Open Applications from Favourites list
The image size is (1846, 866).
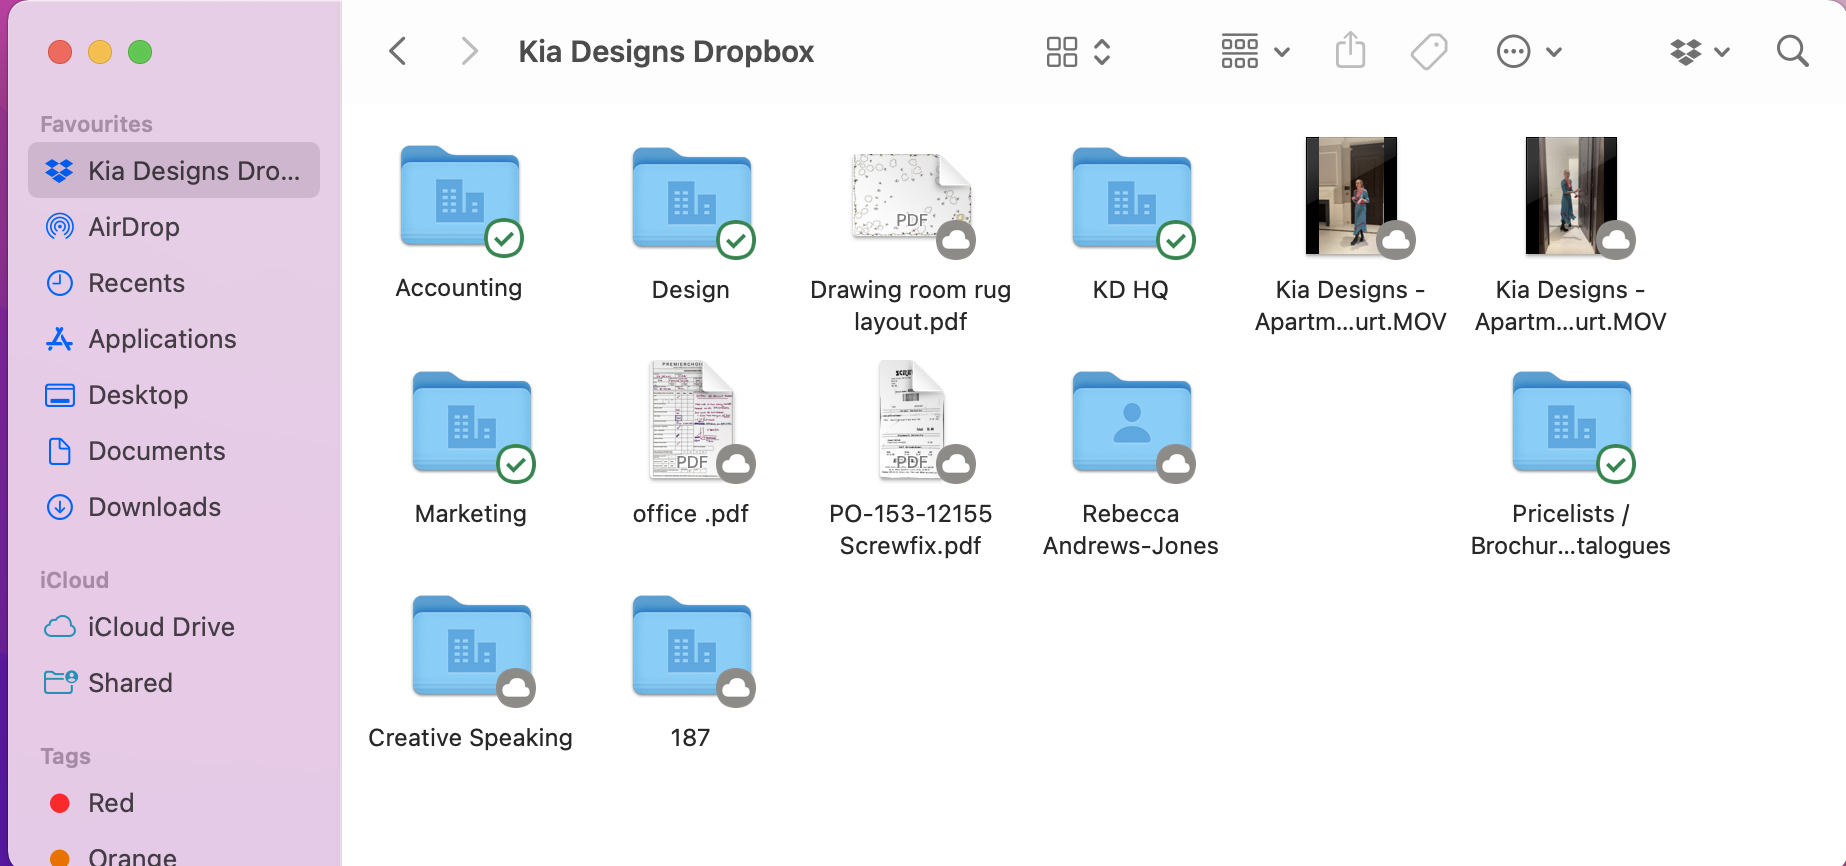[x=162, y=339]
